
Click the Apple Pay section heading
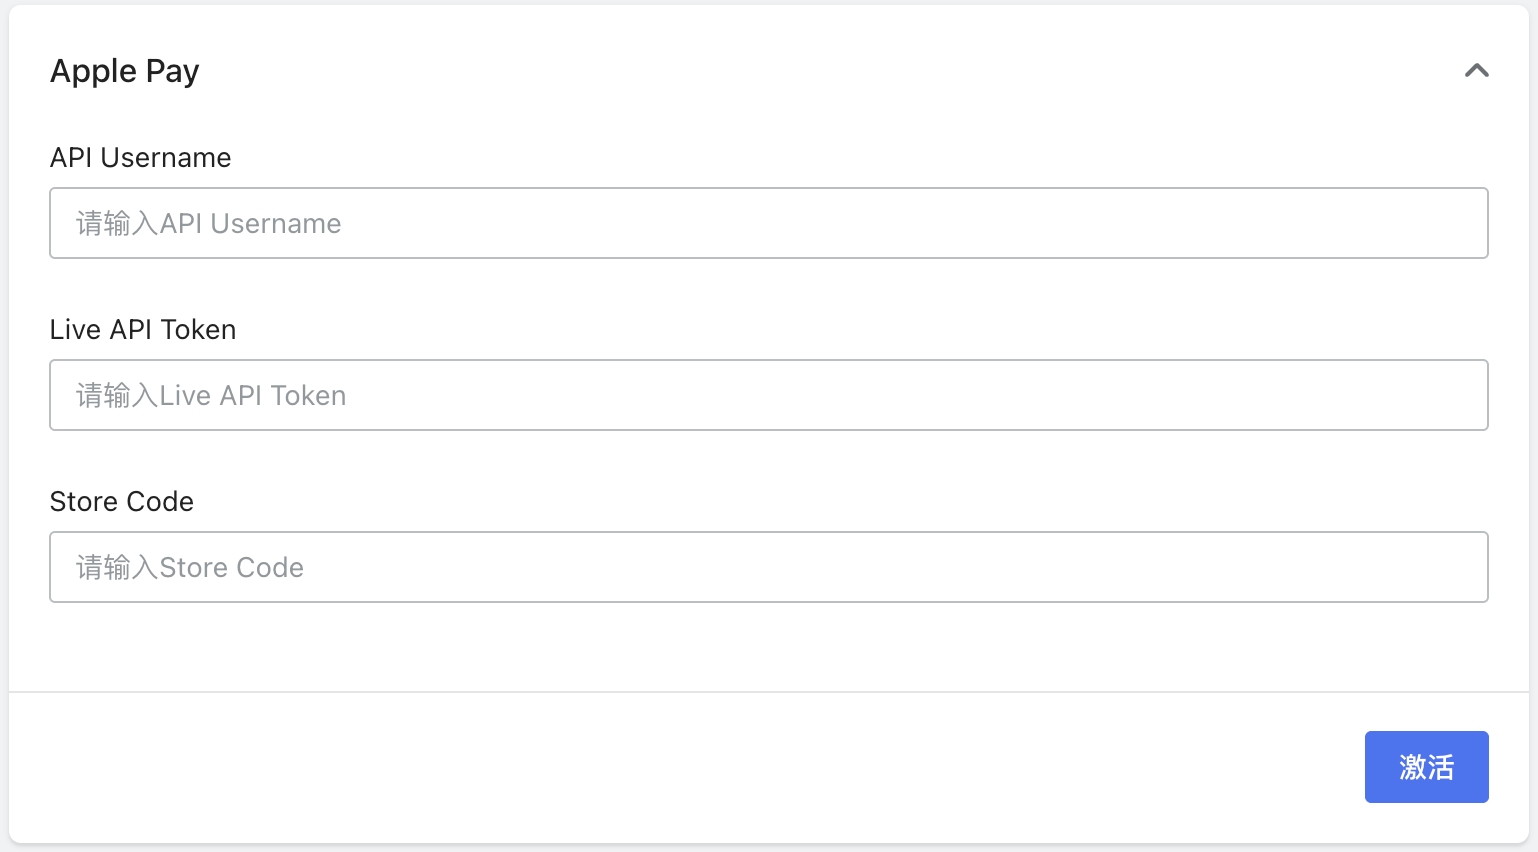(125, 71)
